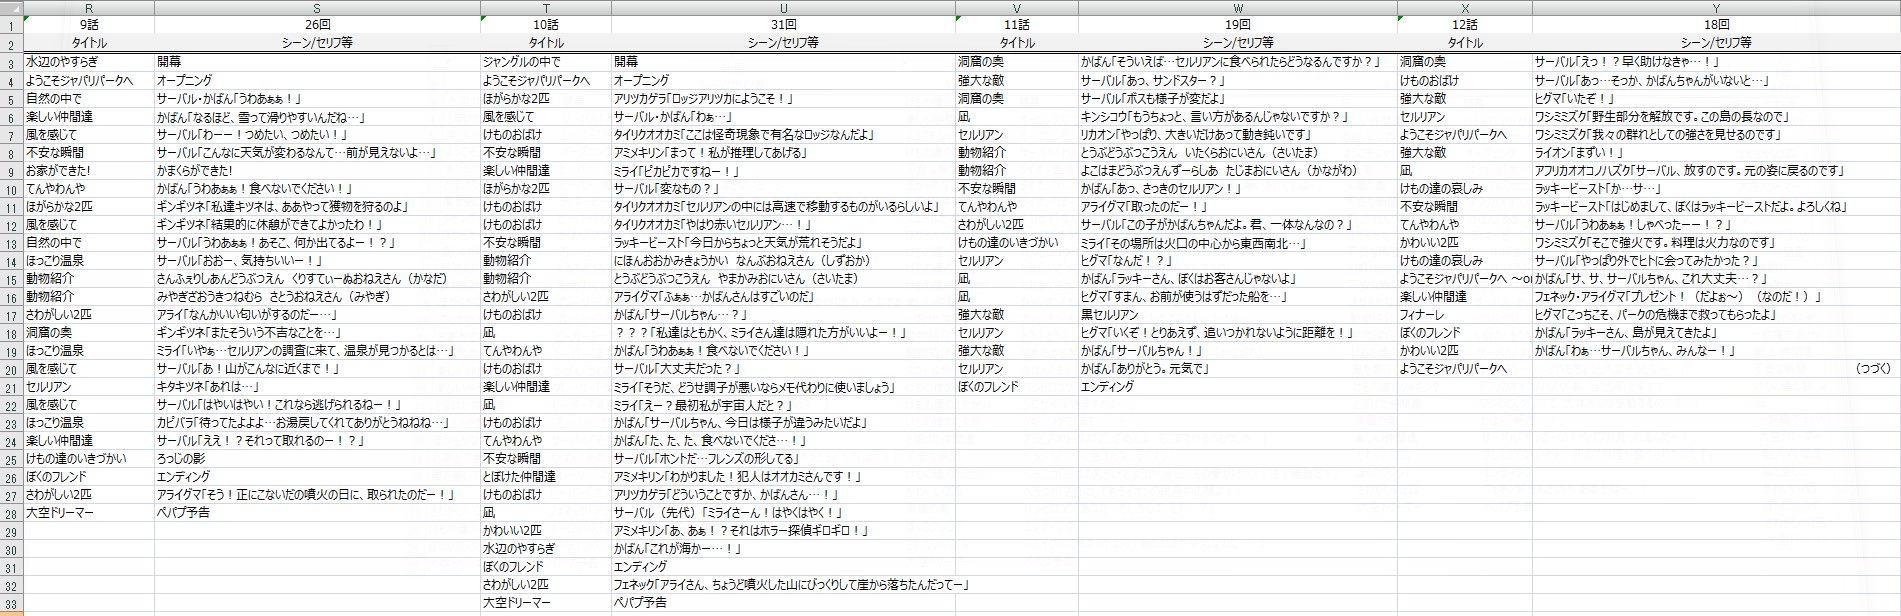Select "大空ドリーマー" cell in column R
Image resolution: width=1901 pixels, height=616 pixels.
pyautogui.click(x=88, y=513)
